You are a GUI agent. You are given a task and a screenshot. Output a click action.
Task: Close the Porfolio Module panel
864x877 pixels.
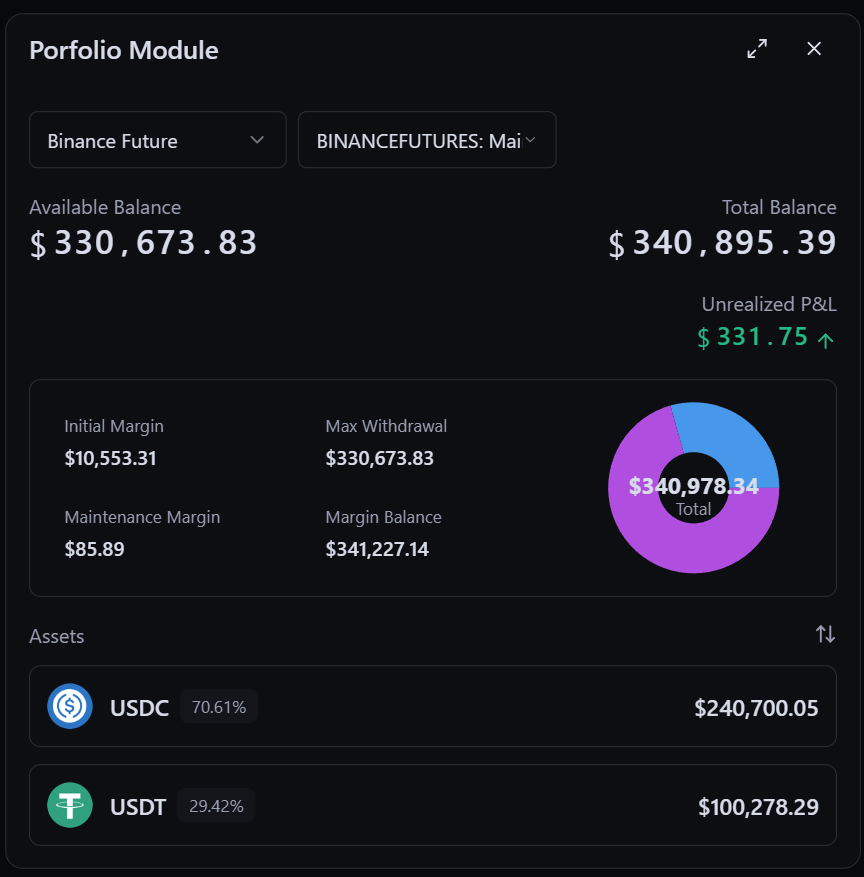[x=814, y=49]
